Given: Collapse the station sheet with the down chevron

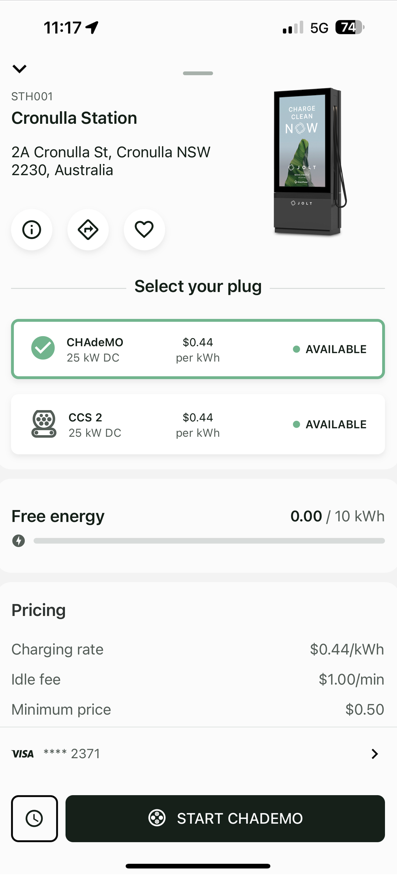Looking at the screenshot, I should (x=20, y=69).
